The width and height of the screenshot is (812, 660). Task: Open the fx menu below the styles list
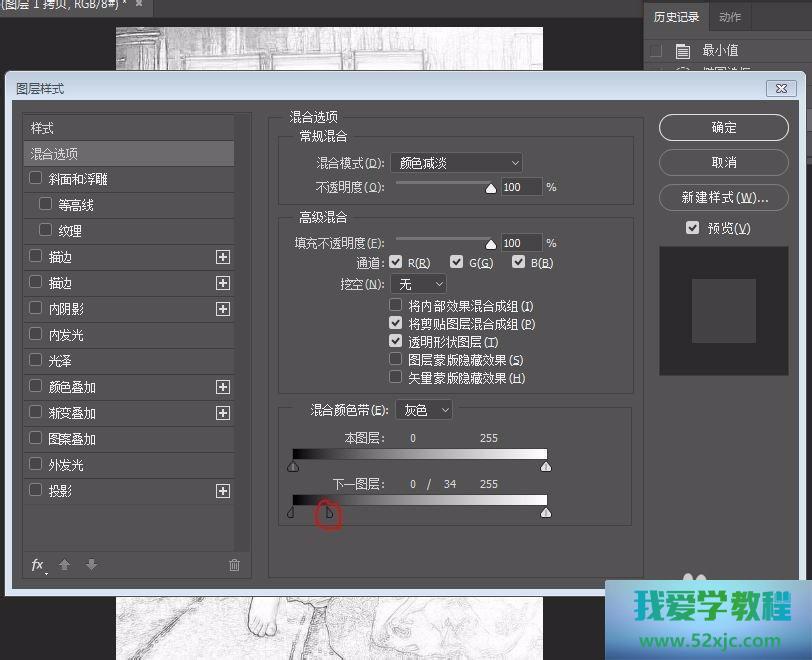pos(38,565)
